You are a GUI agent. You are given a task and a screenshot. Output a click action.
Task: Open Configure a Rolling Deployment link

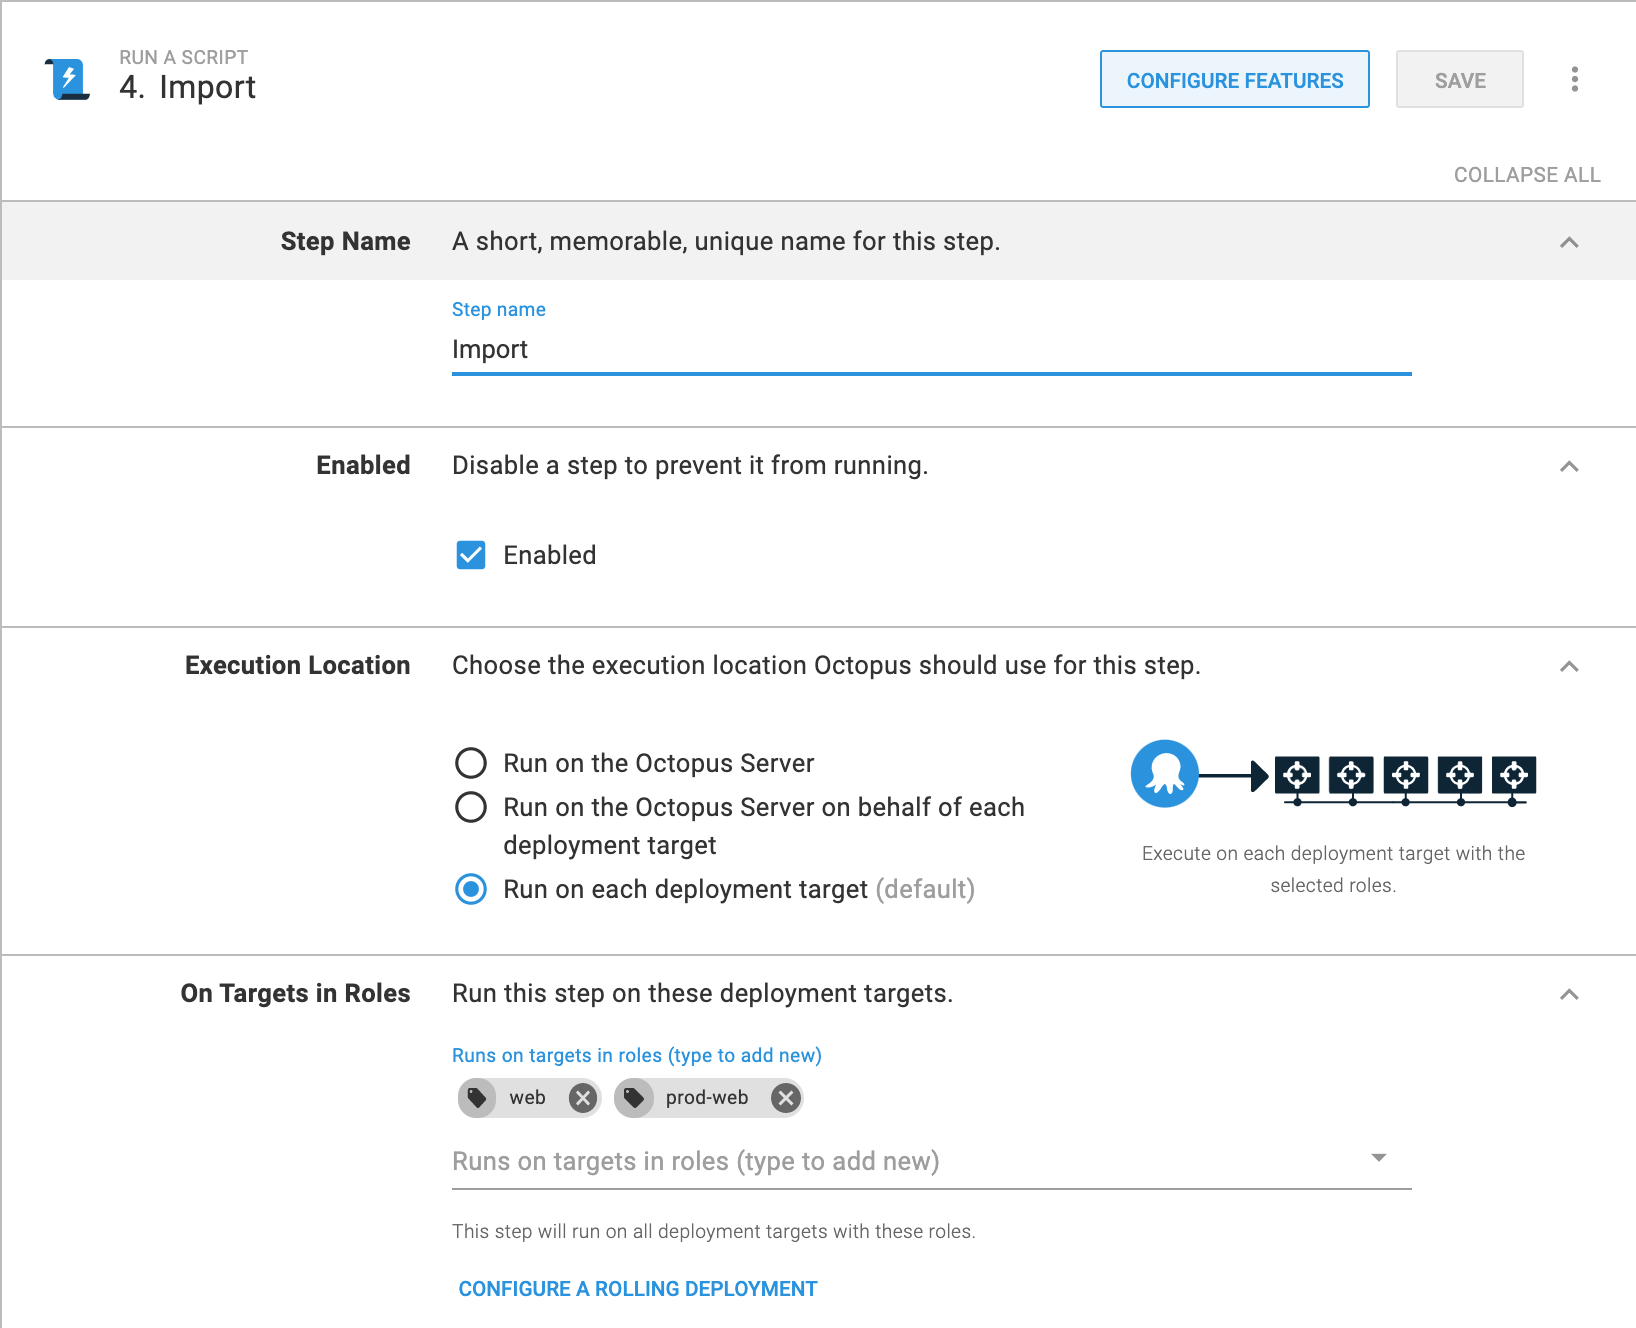click(638, 1289)
